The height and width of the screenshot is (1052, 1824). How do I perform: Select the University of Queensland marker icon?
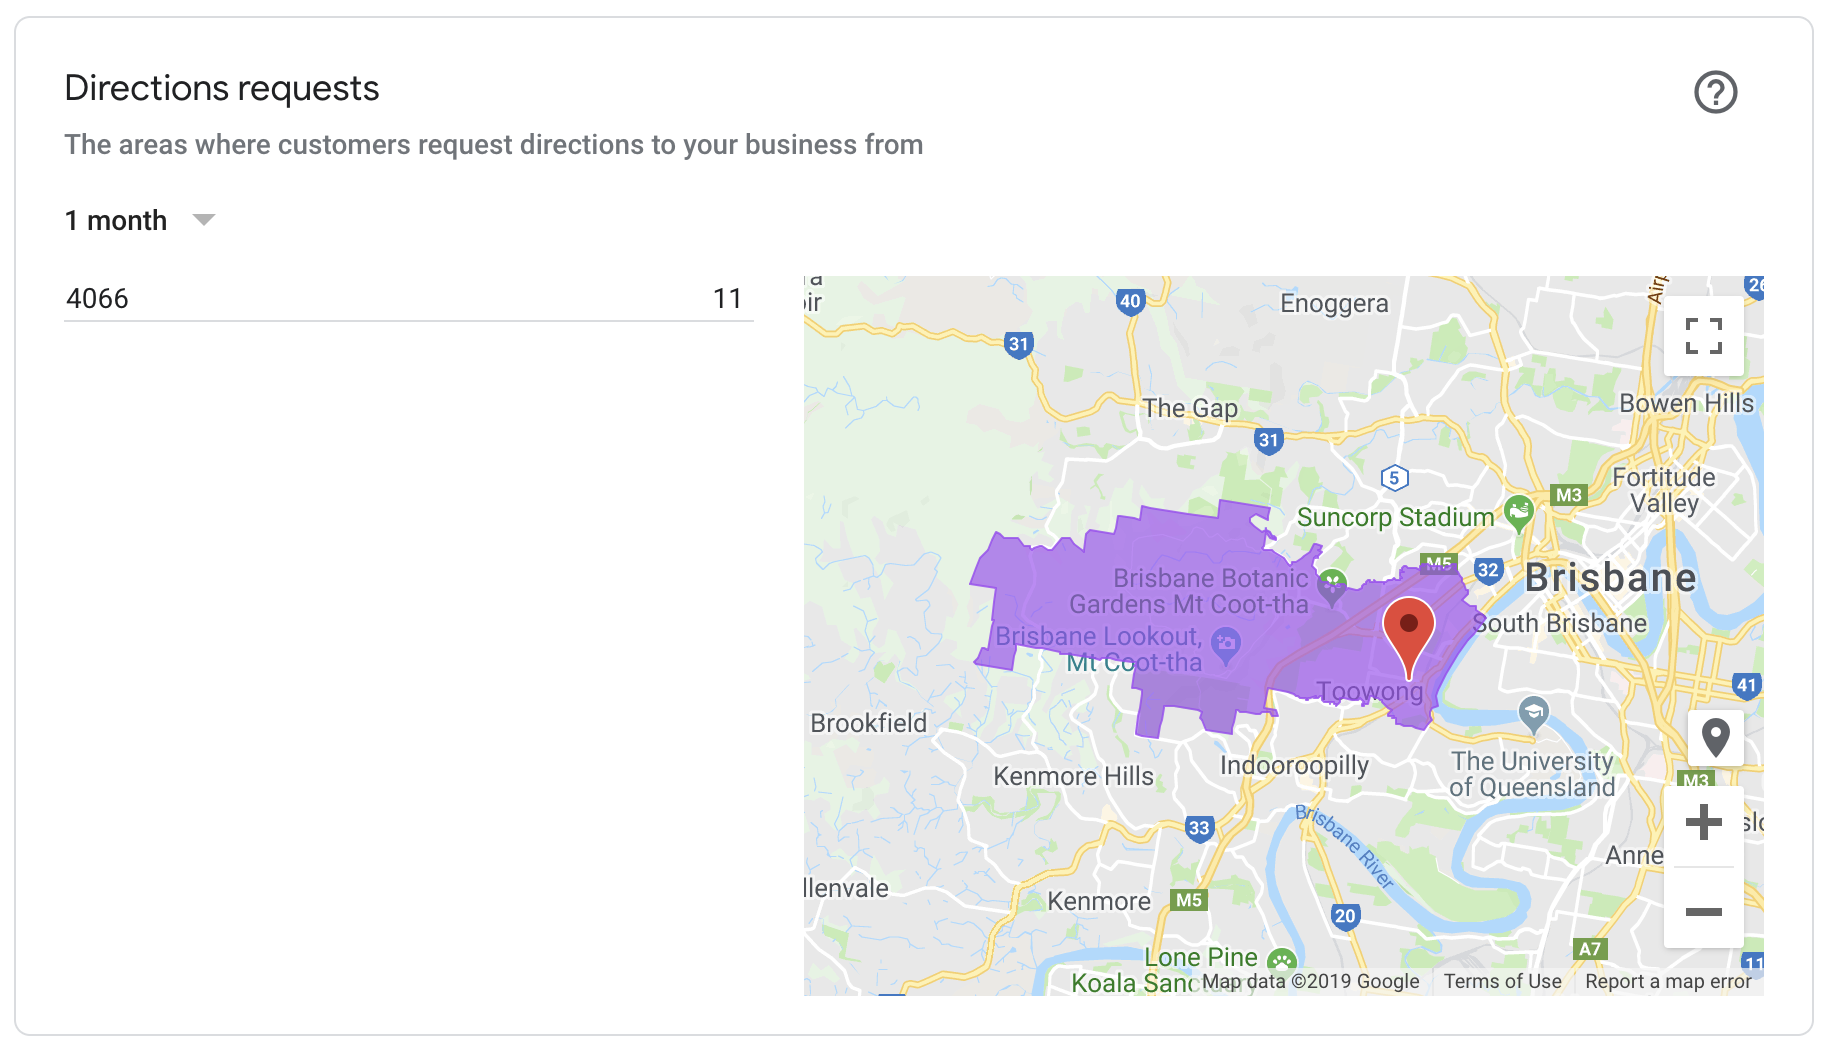(1533, 714)
